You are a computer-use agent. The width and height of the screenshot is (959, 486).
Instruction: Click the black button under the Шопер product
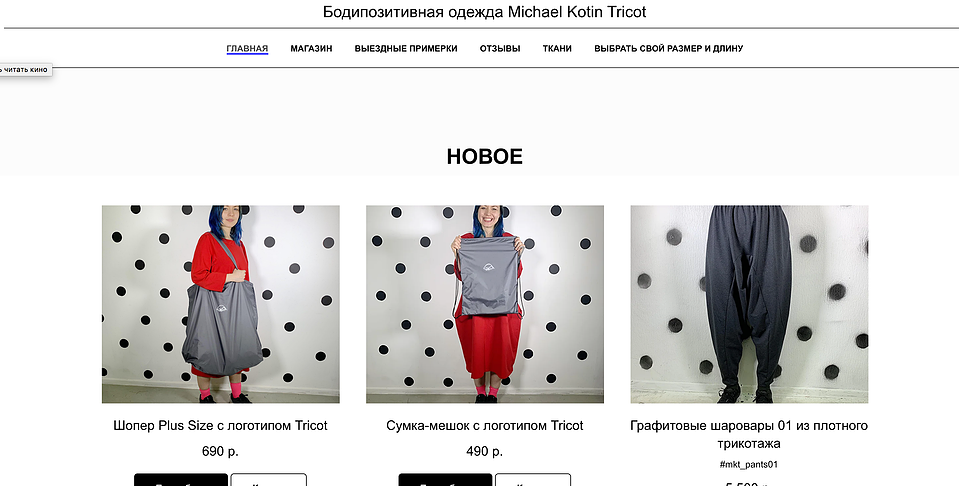tap(181, 480)
